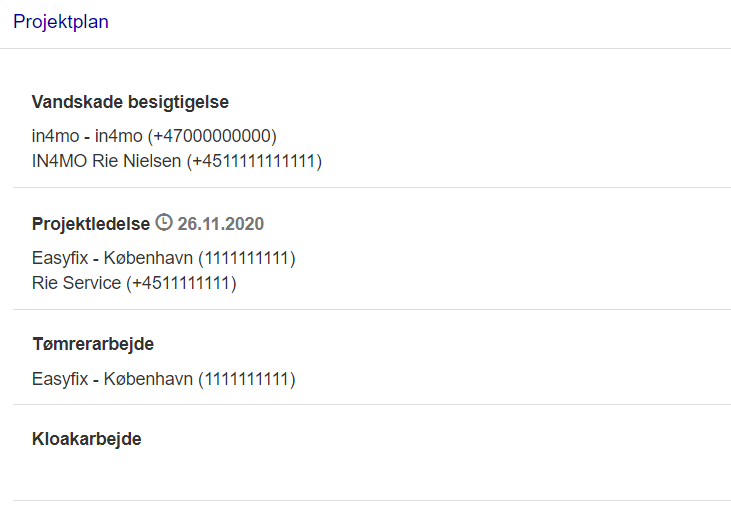The height and width of the screenshot is (515, 731).
Task: Click the Projektledelse section heading
Action: coord(90,223)
